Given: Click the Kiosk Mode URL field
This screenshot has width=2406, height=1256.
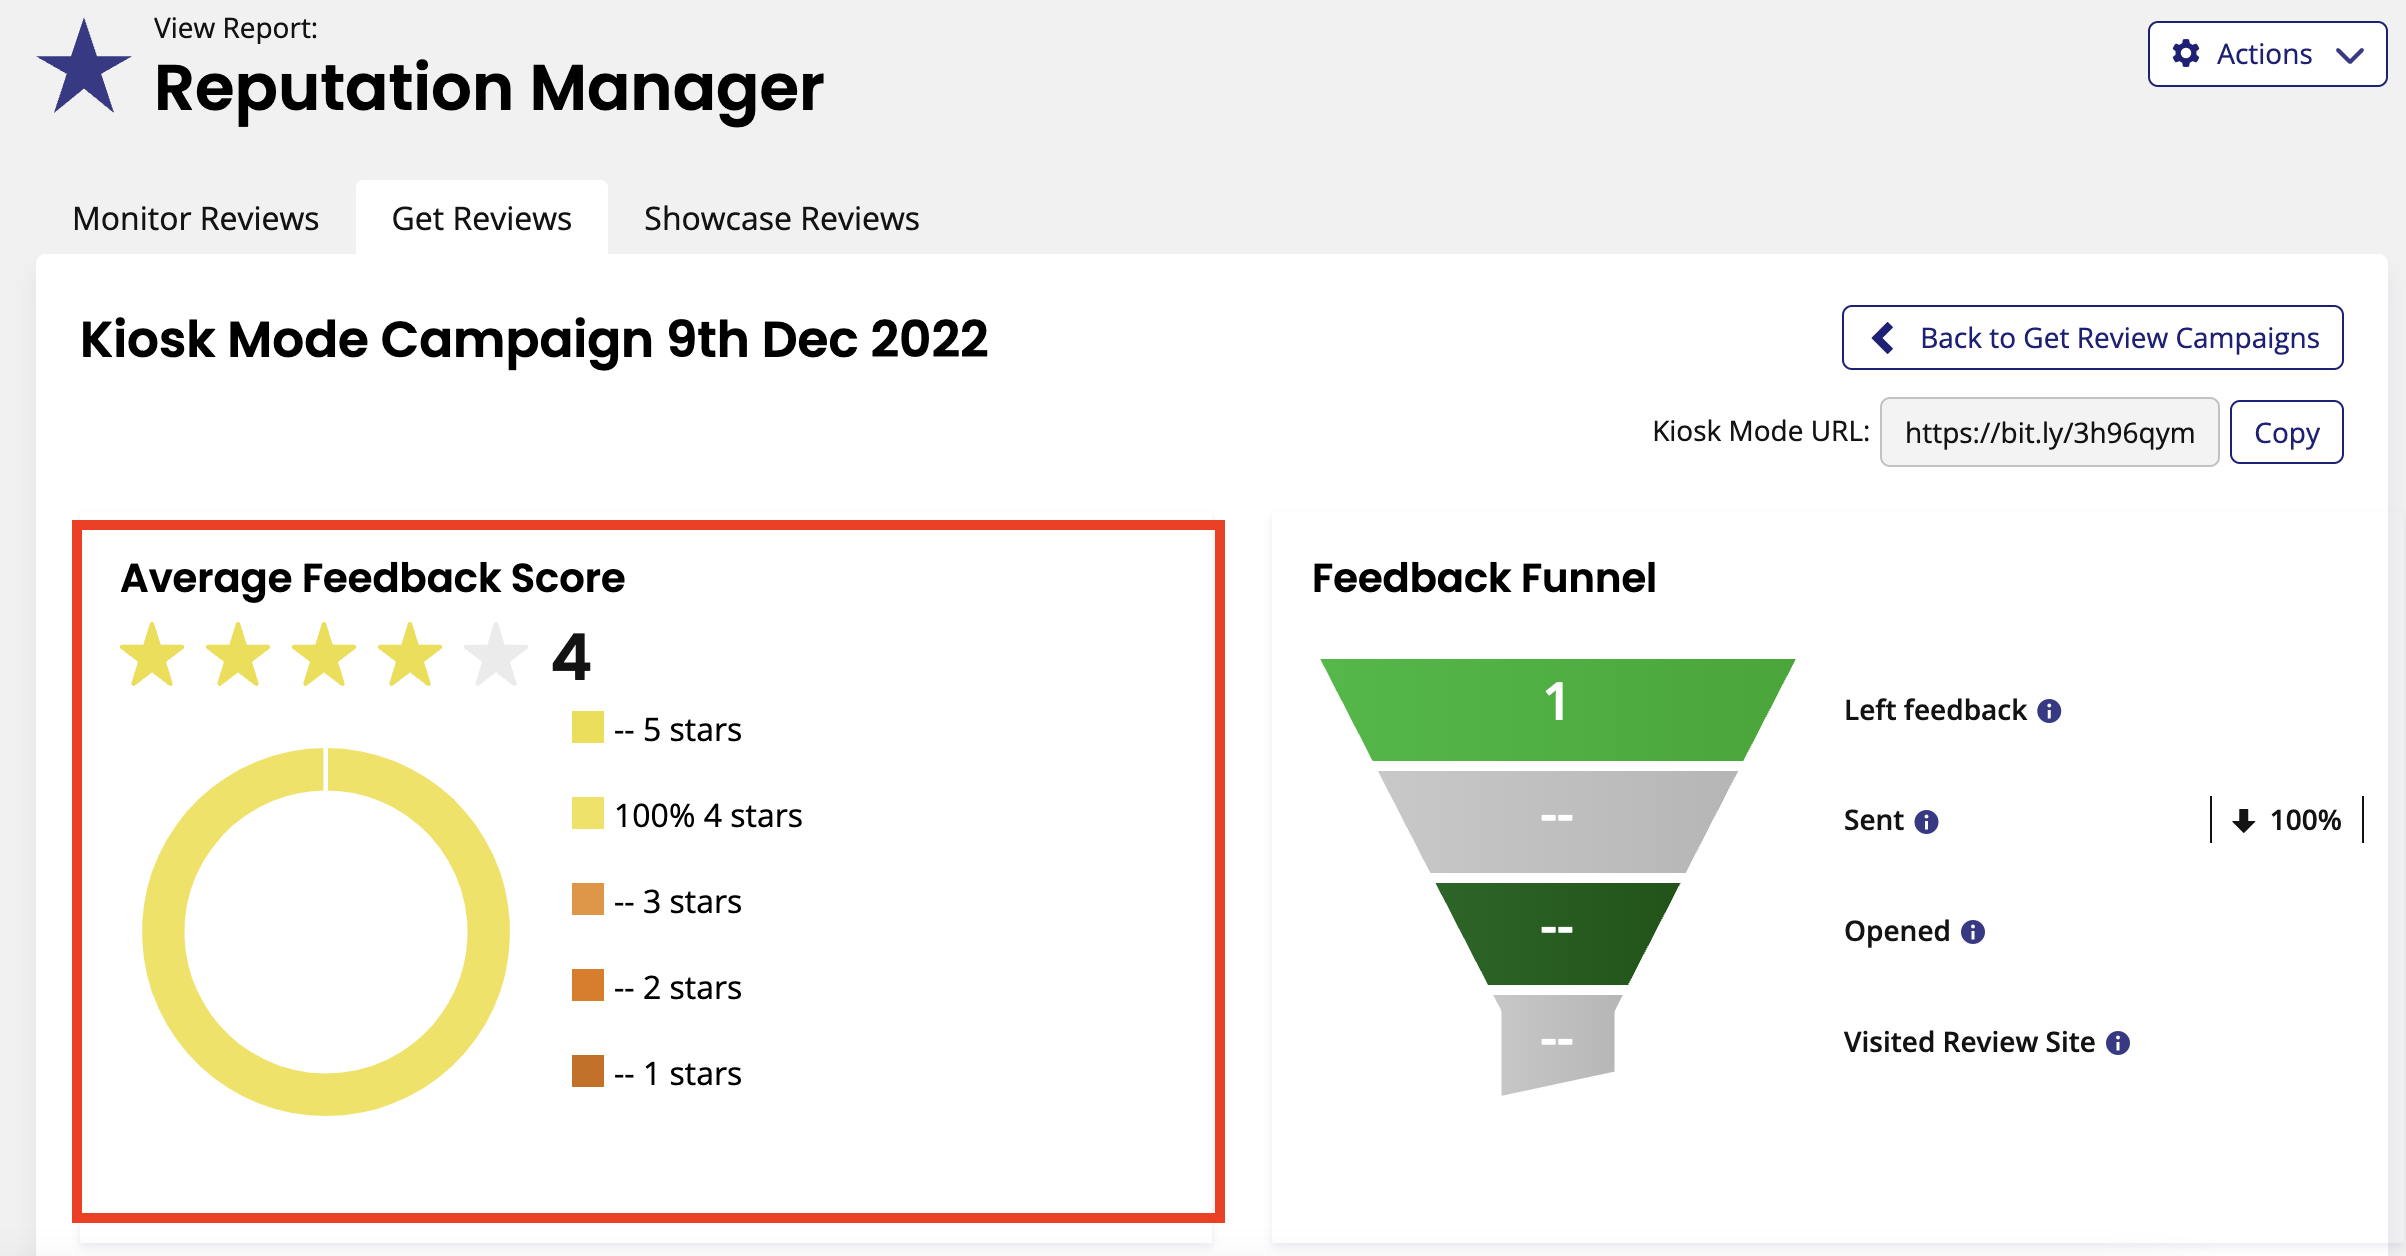Looking at the screenshot, I should pyautogui.click(x=2049, y=432).
